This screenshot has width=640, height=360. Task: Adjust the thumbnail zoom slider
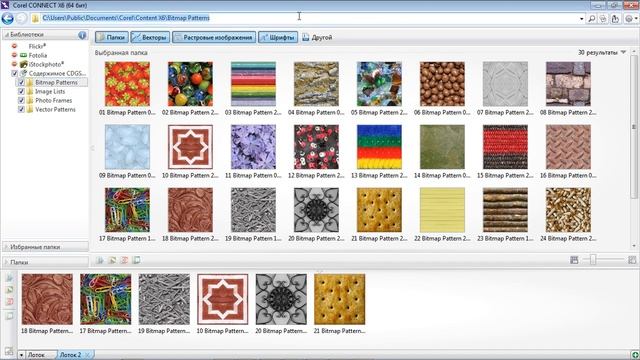click(x=593, y=260)
